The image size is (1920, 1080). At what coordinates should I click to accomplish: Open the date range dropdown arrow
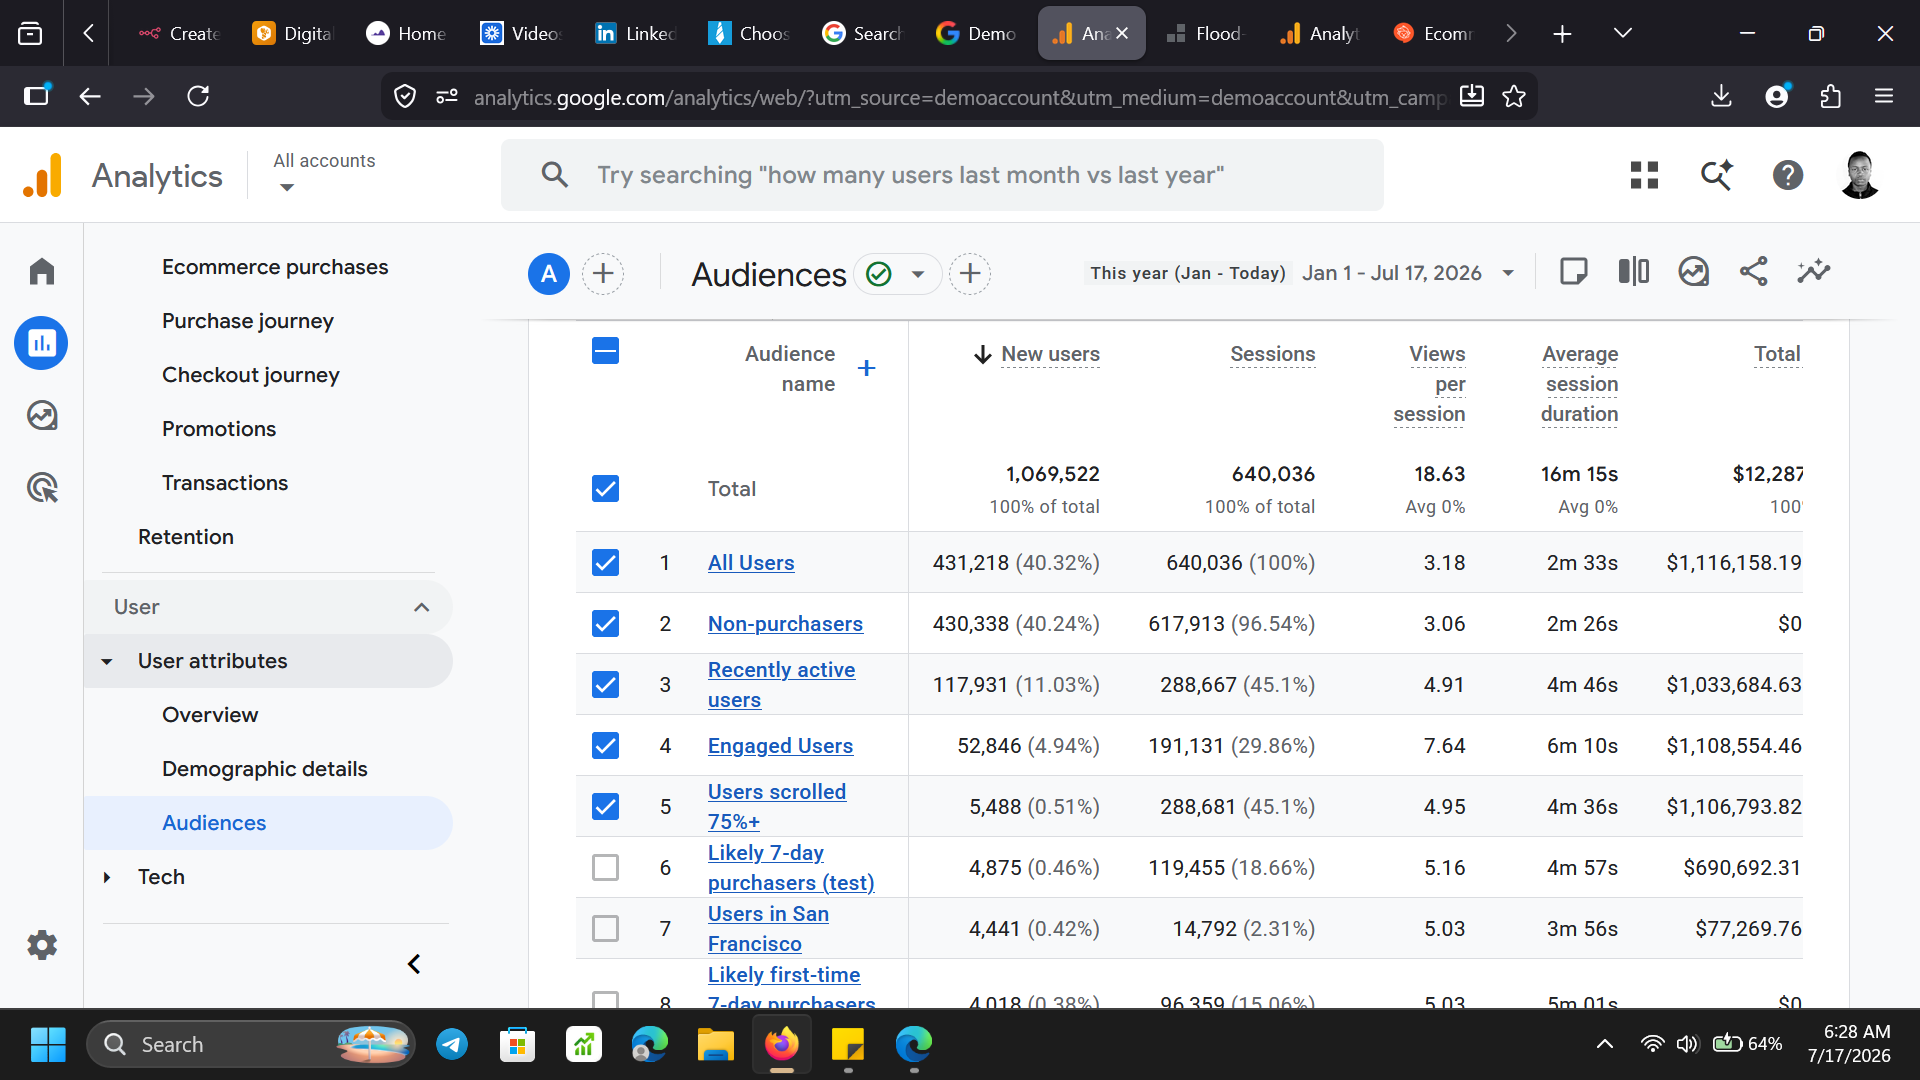pyautogui.click(x=1508, y=273)
